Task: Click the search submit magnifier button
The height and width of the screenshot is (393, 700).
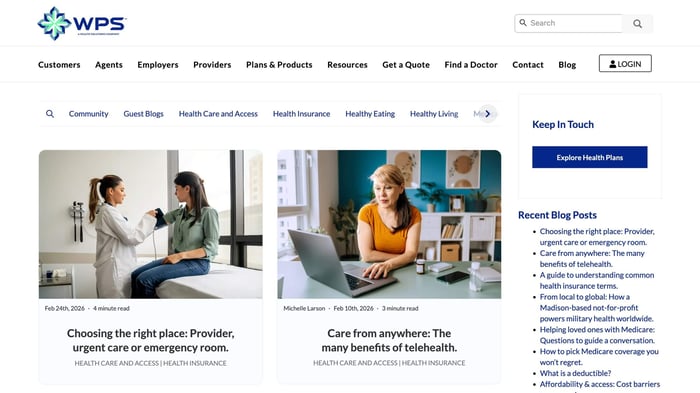Action: click(638, 24)
